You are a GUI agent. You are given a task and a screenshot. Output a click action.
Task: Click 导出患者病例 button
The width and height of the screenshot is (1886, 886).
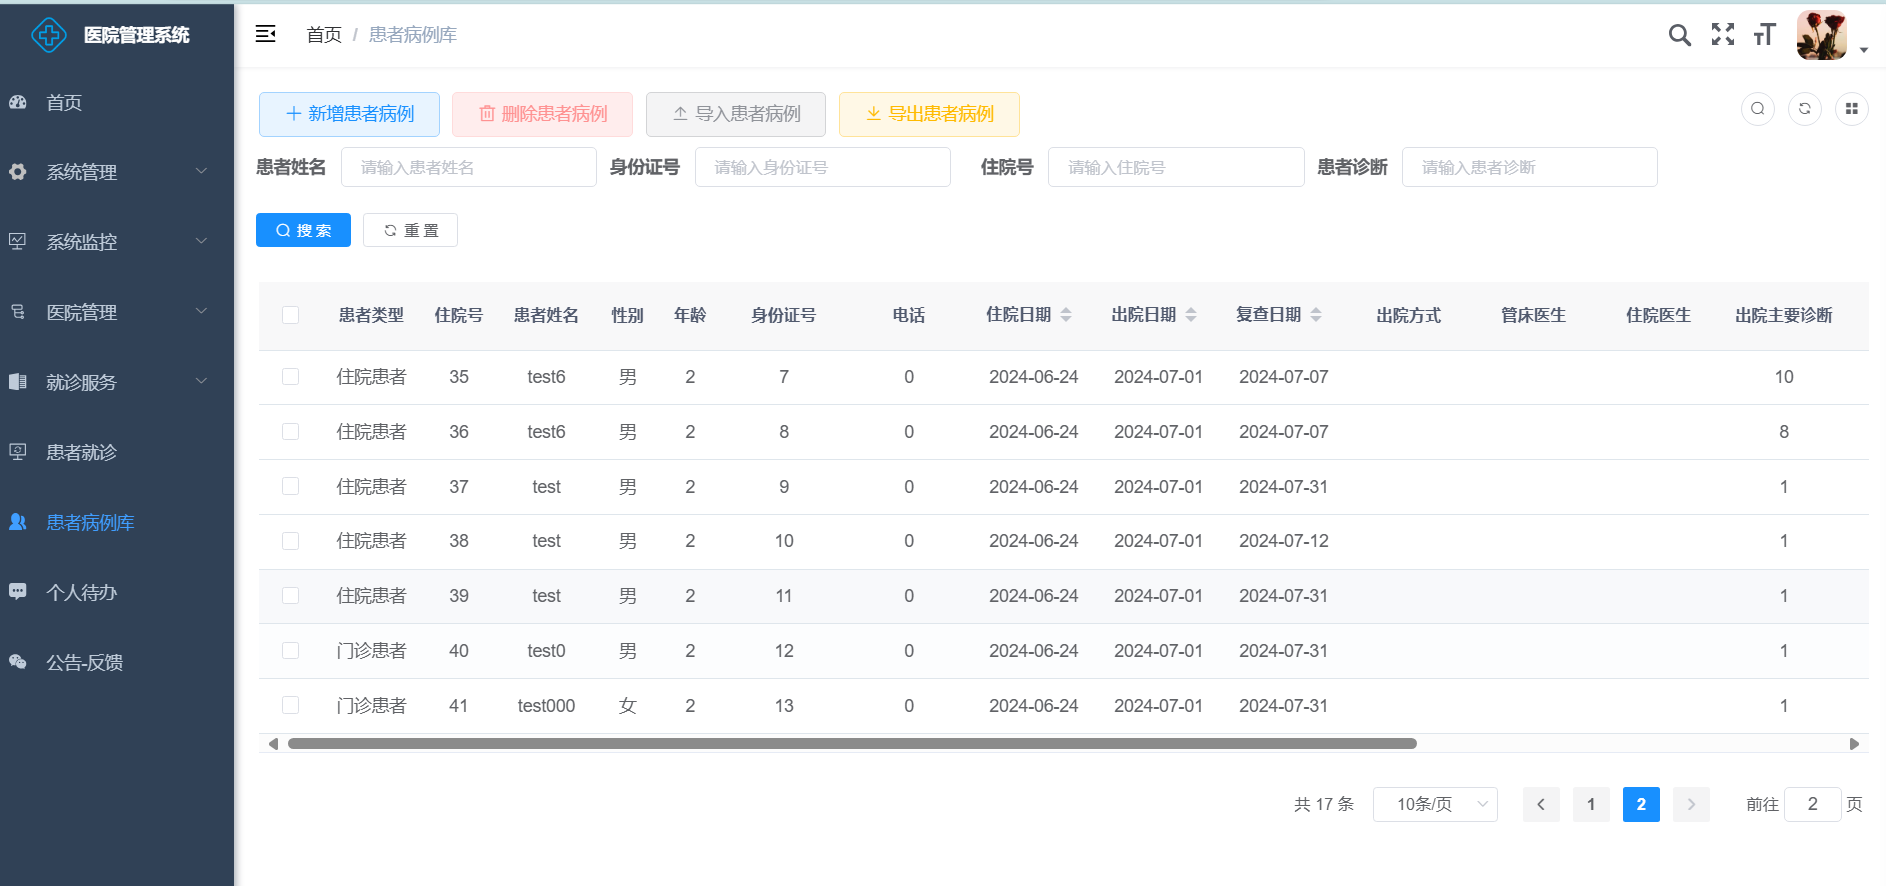929,114
